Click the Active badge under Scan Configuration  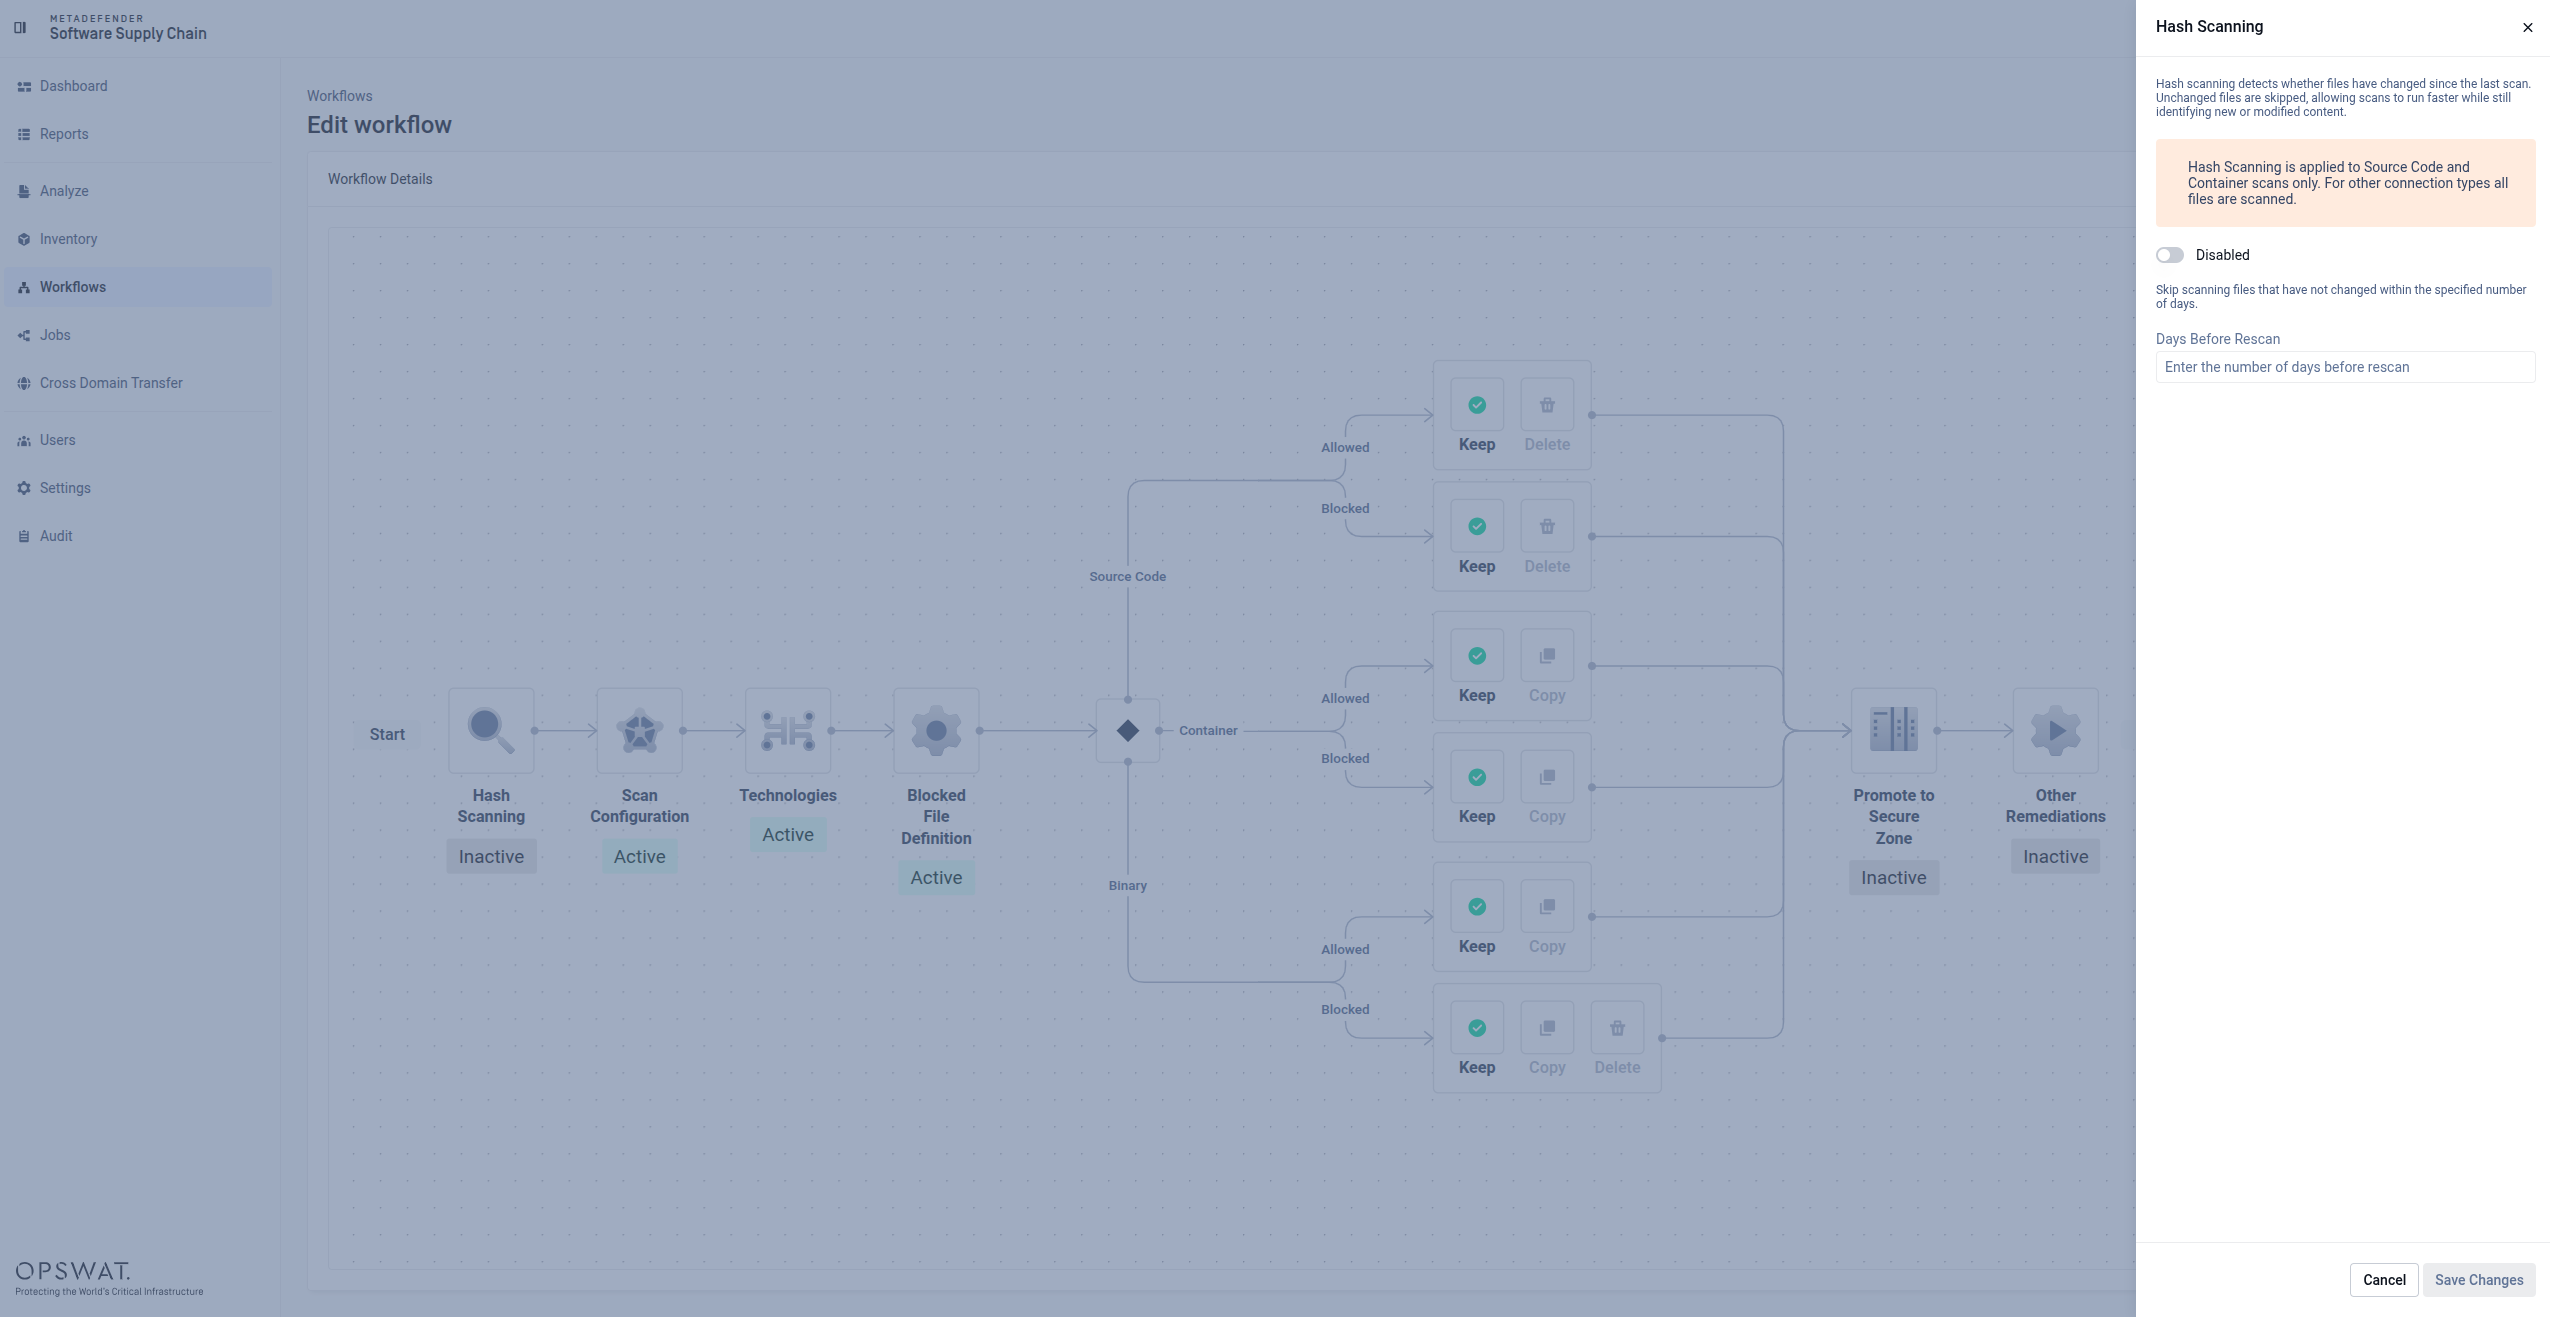[640, 857]
